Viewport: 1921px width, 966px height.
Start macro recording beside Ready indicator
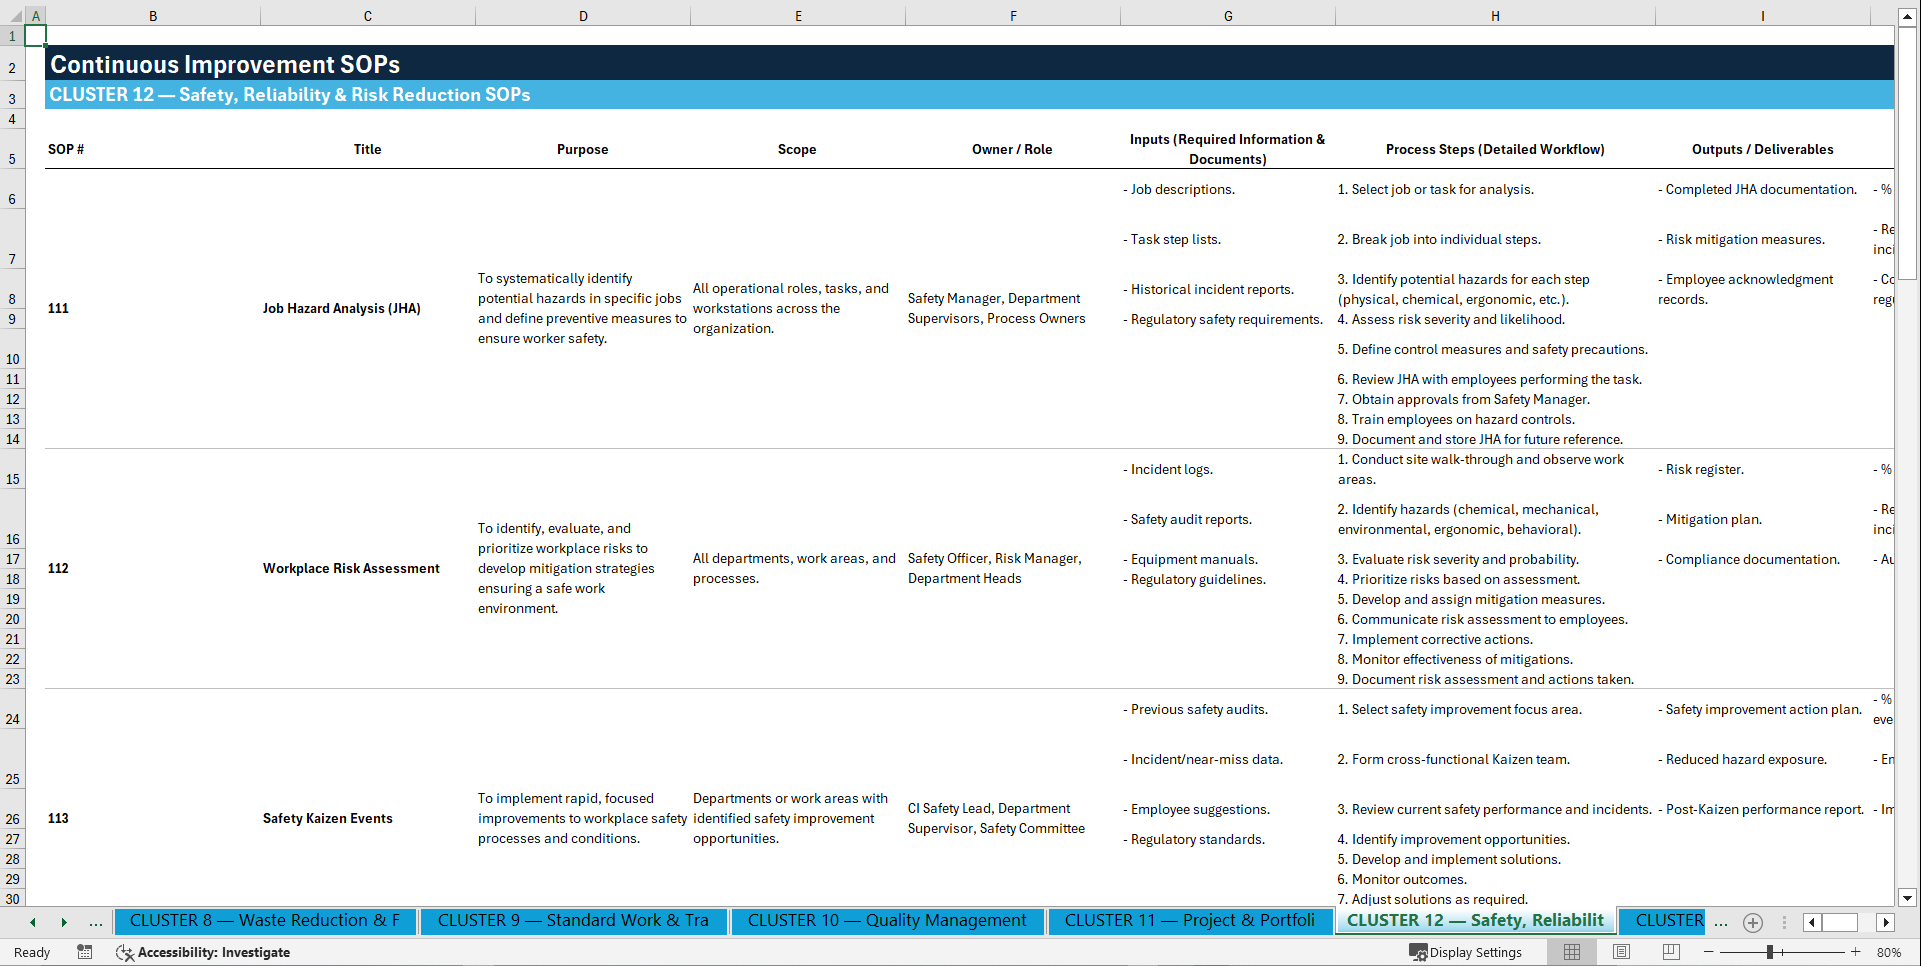[x=85, y=952]
